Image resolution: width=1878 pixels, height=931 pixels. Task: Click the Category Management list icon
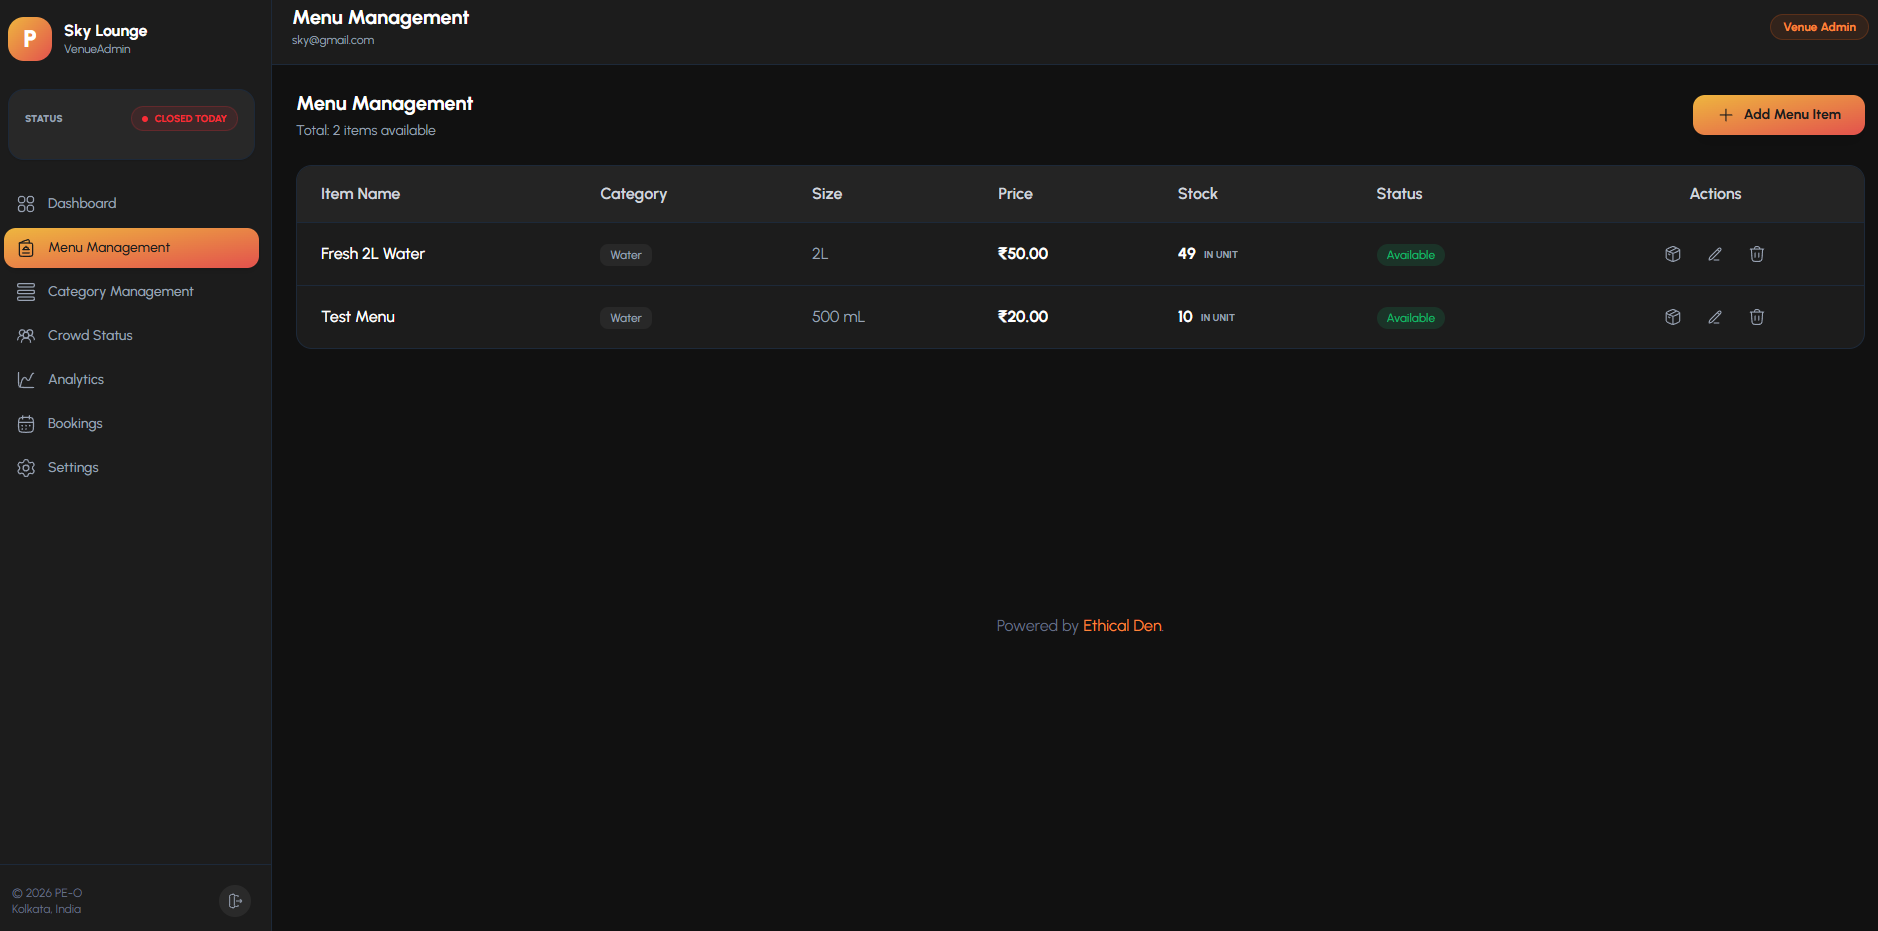(26, 292)
